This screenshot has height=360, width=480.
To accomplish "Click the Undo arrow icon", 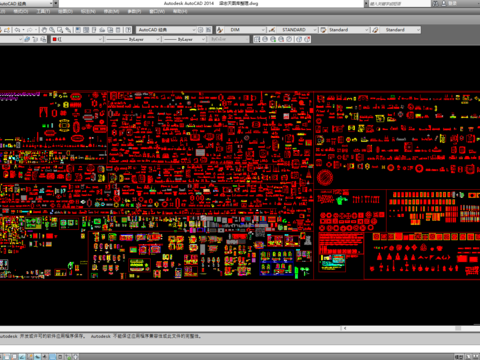I will (x=18, y=30).
